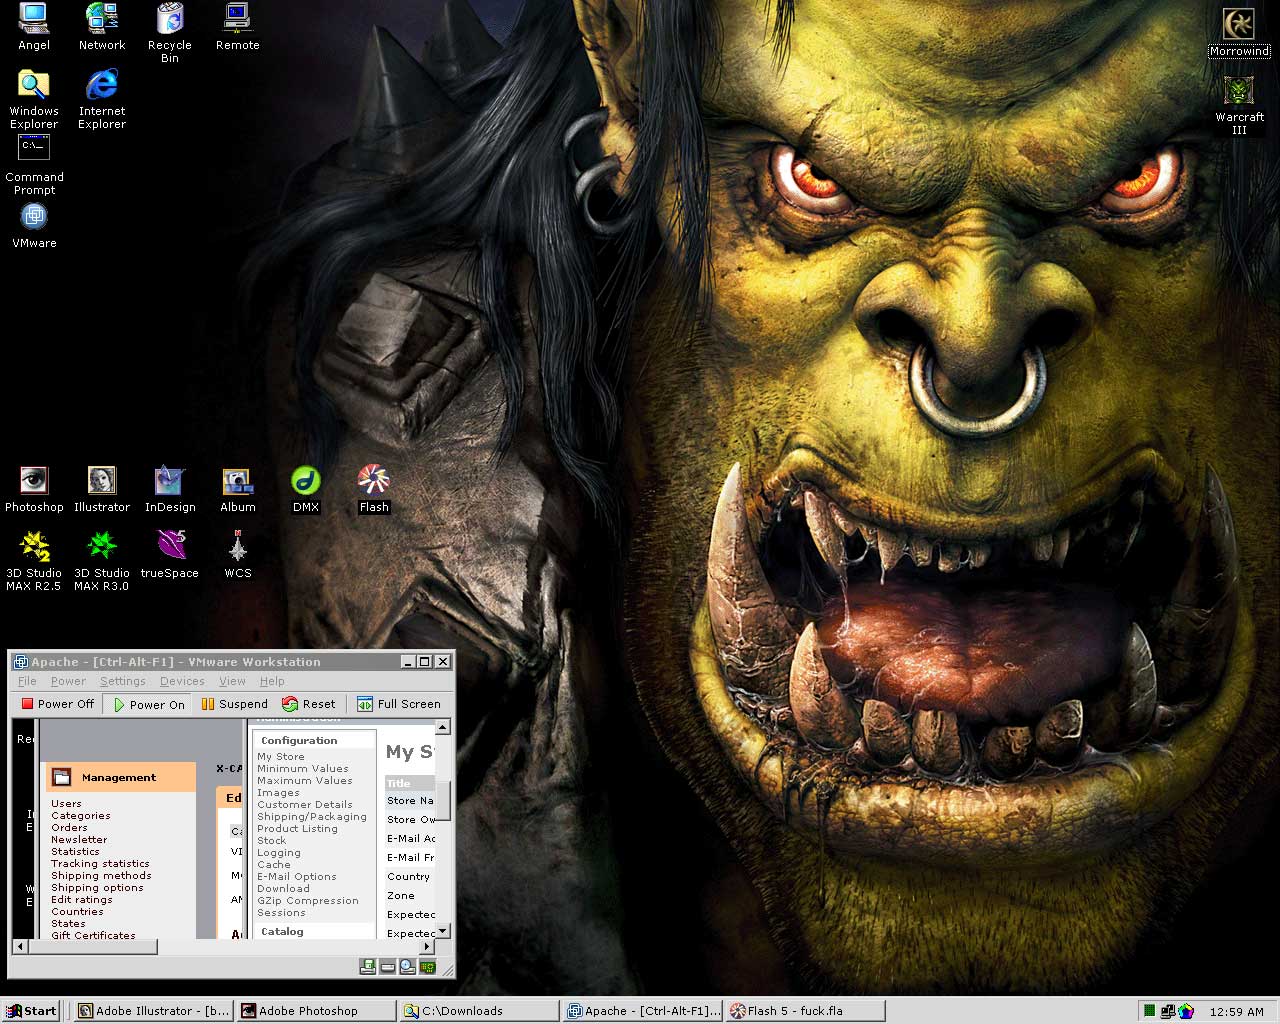Image resolution: width=1280 pixels, height=1024 pixels.
Task: Click the floppy drive status icon in VMware
Action: click(368, 966)
